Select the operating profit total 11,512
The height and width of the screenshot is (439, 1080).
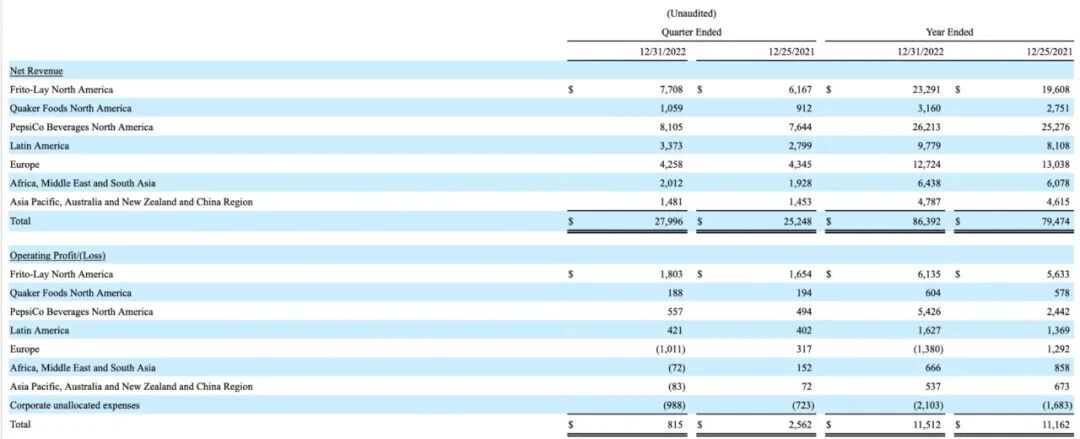pyautogui.click(x=927, y=425)
